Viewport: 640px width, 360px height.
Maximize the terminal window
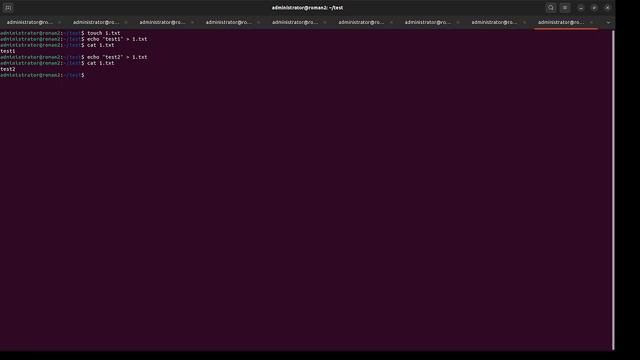coord(594,8)
